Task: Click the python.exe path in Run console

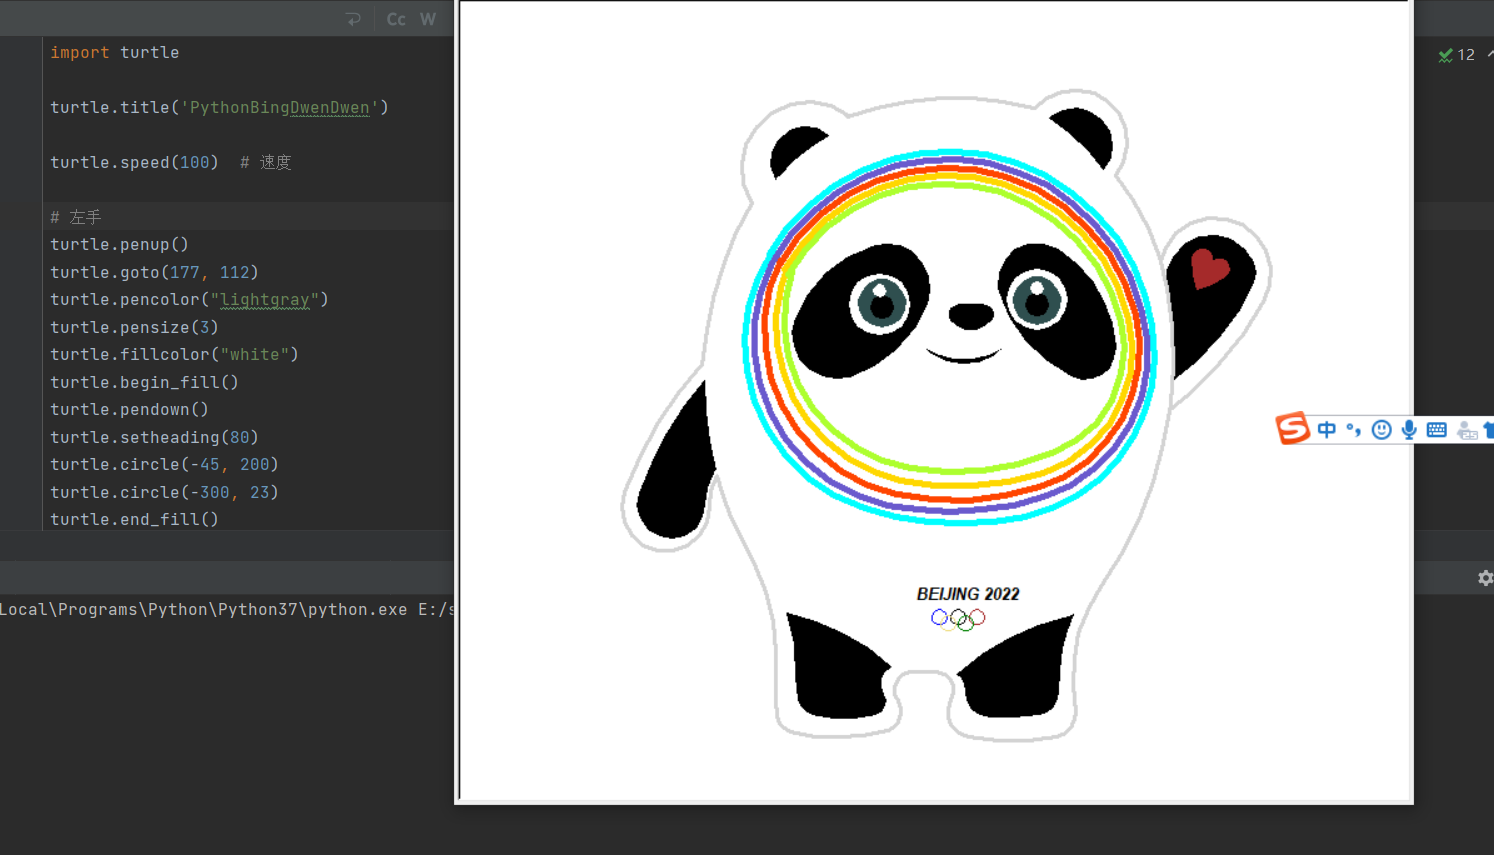Action: [227, 609]
